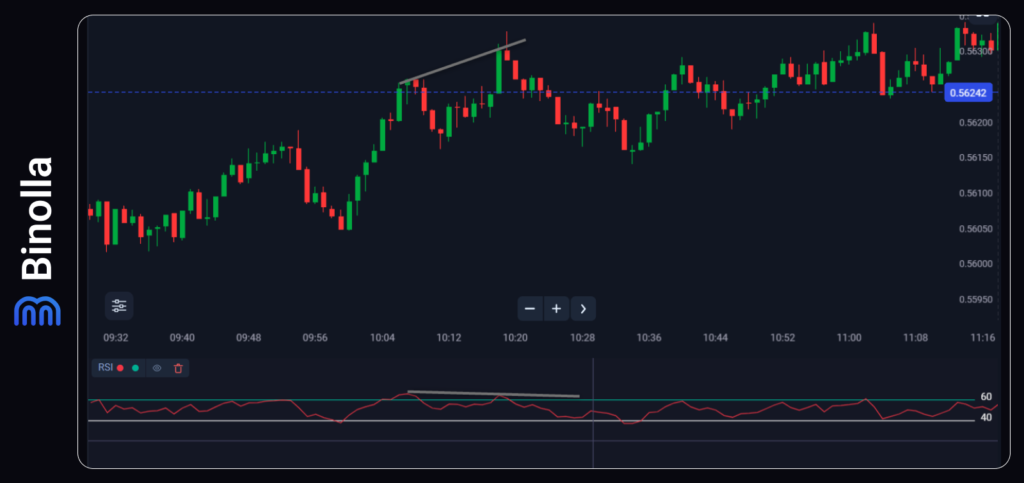The height and width of the screenshot is (483, 1024).
Task: Open chart settings sliders icon
Action: coord(119,305)
